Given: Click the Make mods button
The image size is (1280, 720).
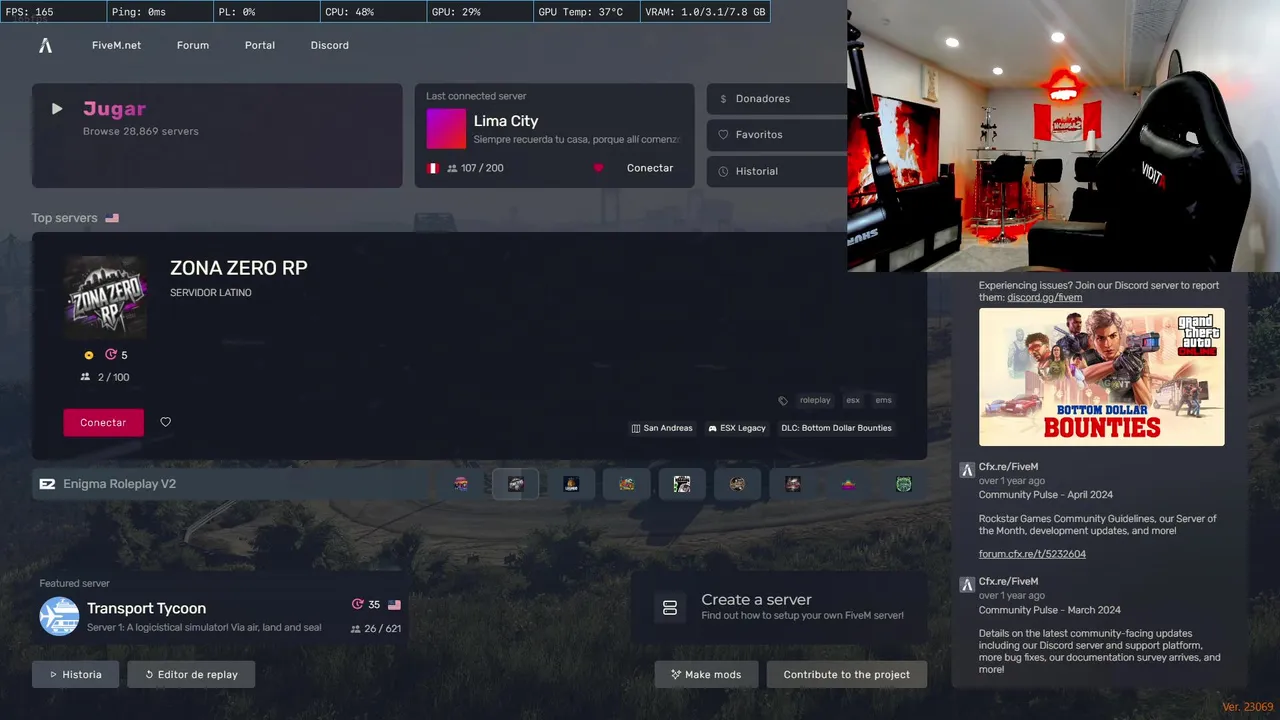Looking at the screenshot, I should point(706,674).
